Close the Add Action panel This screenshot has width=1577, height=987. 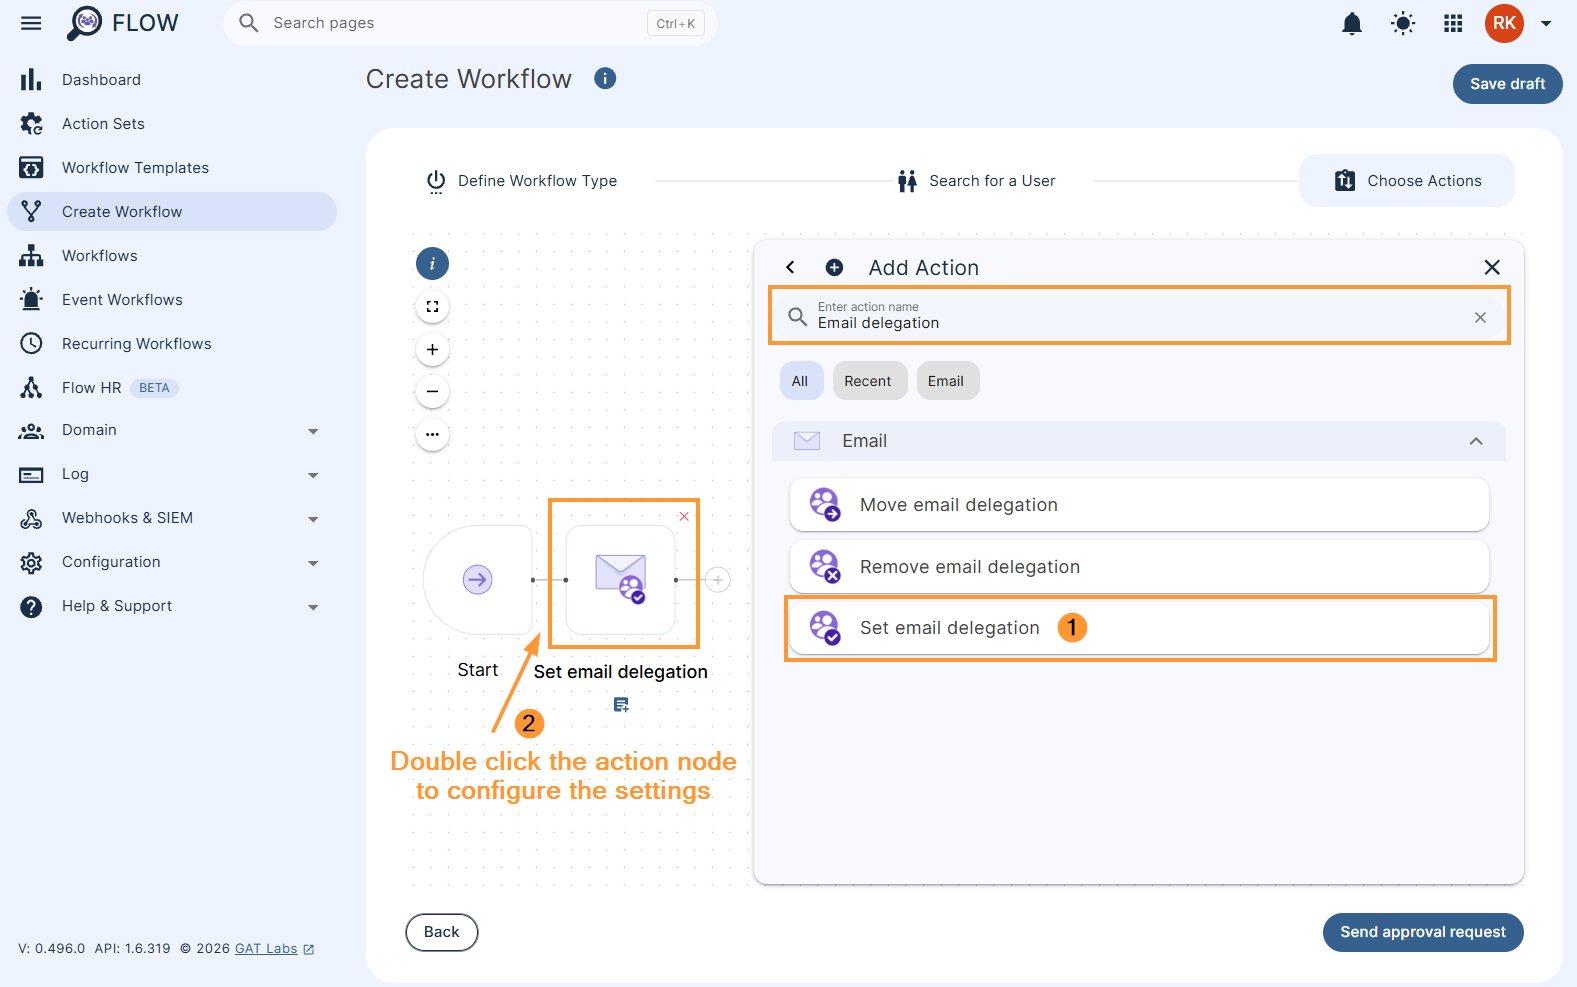[x=1492, y=267]
